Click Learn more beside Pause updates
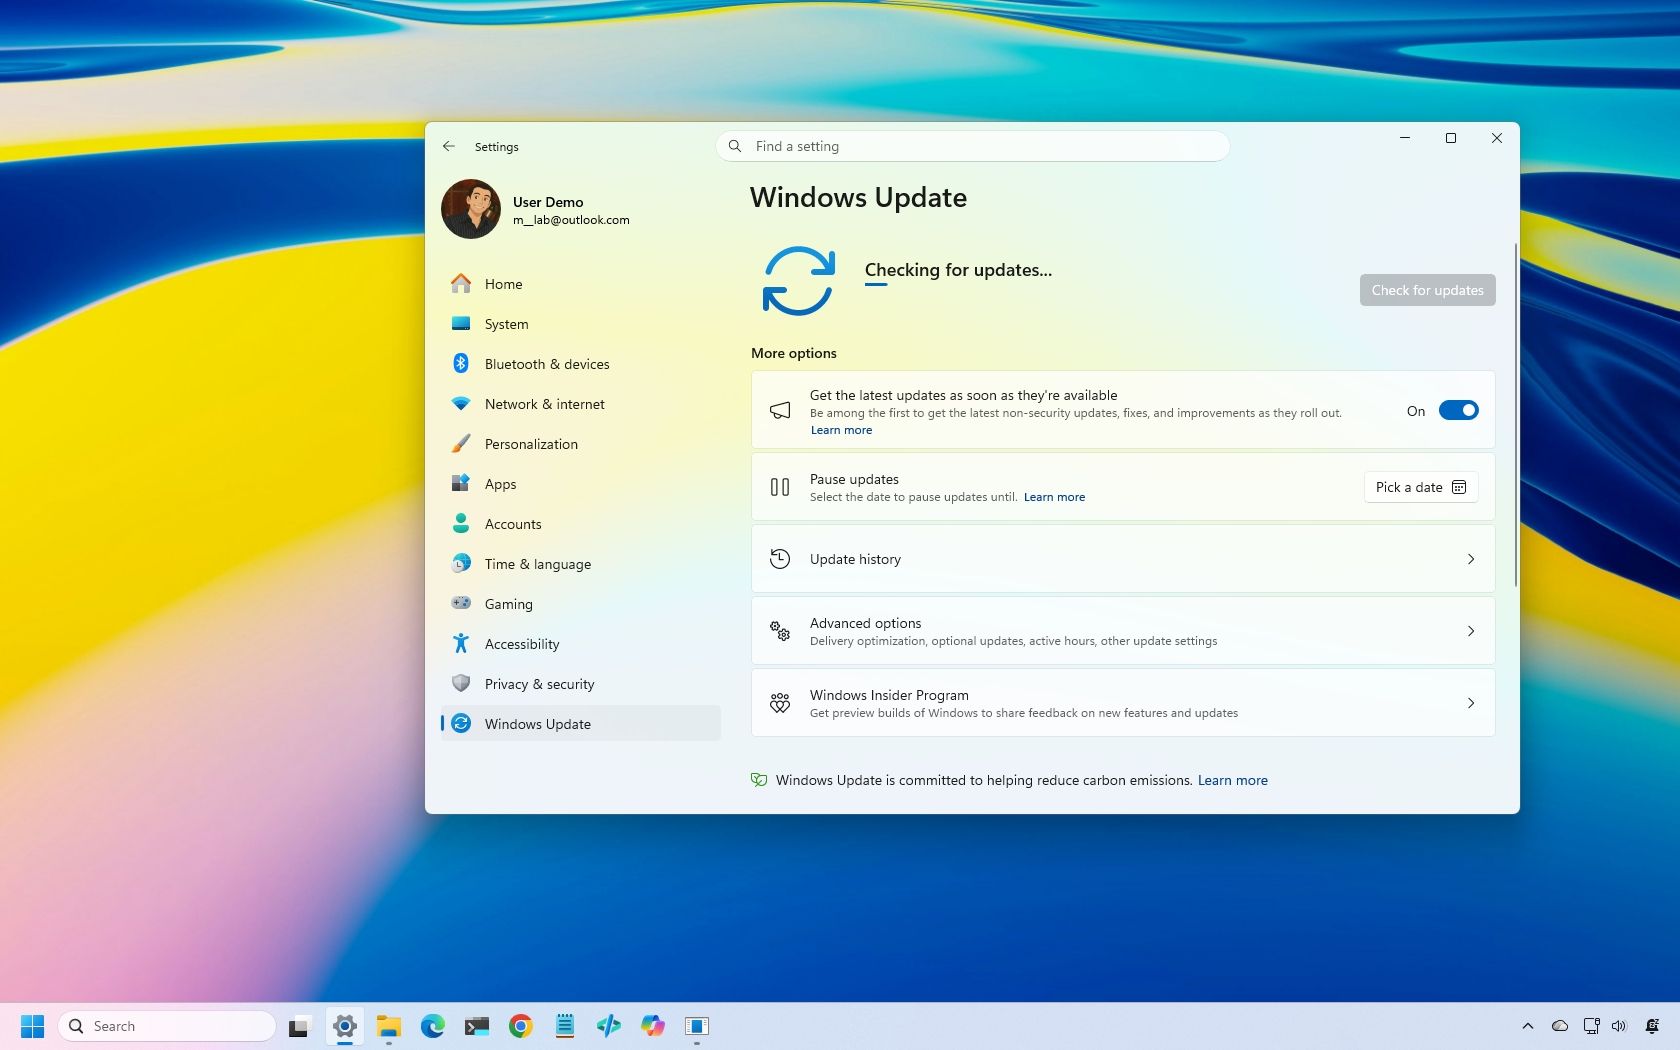This screenshot has height=1050, width=1680. [x=1054, y=497]
